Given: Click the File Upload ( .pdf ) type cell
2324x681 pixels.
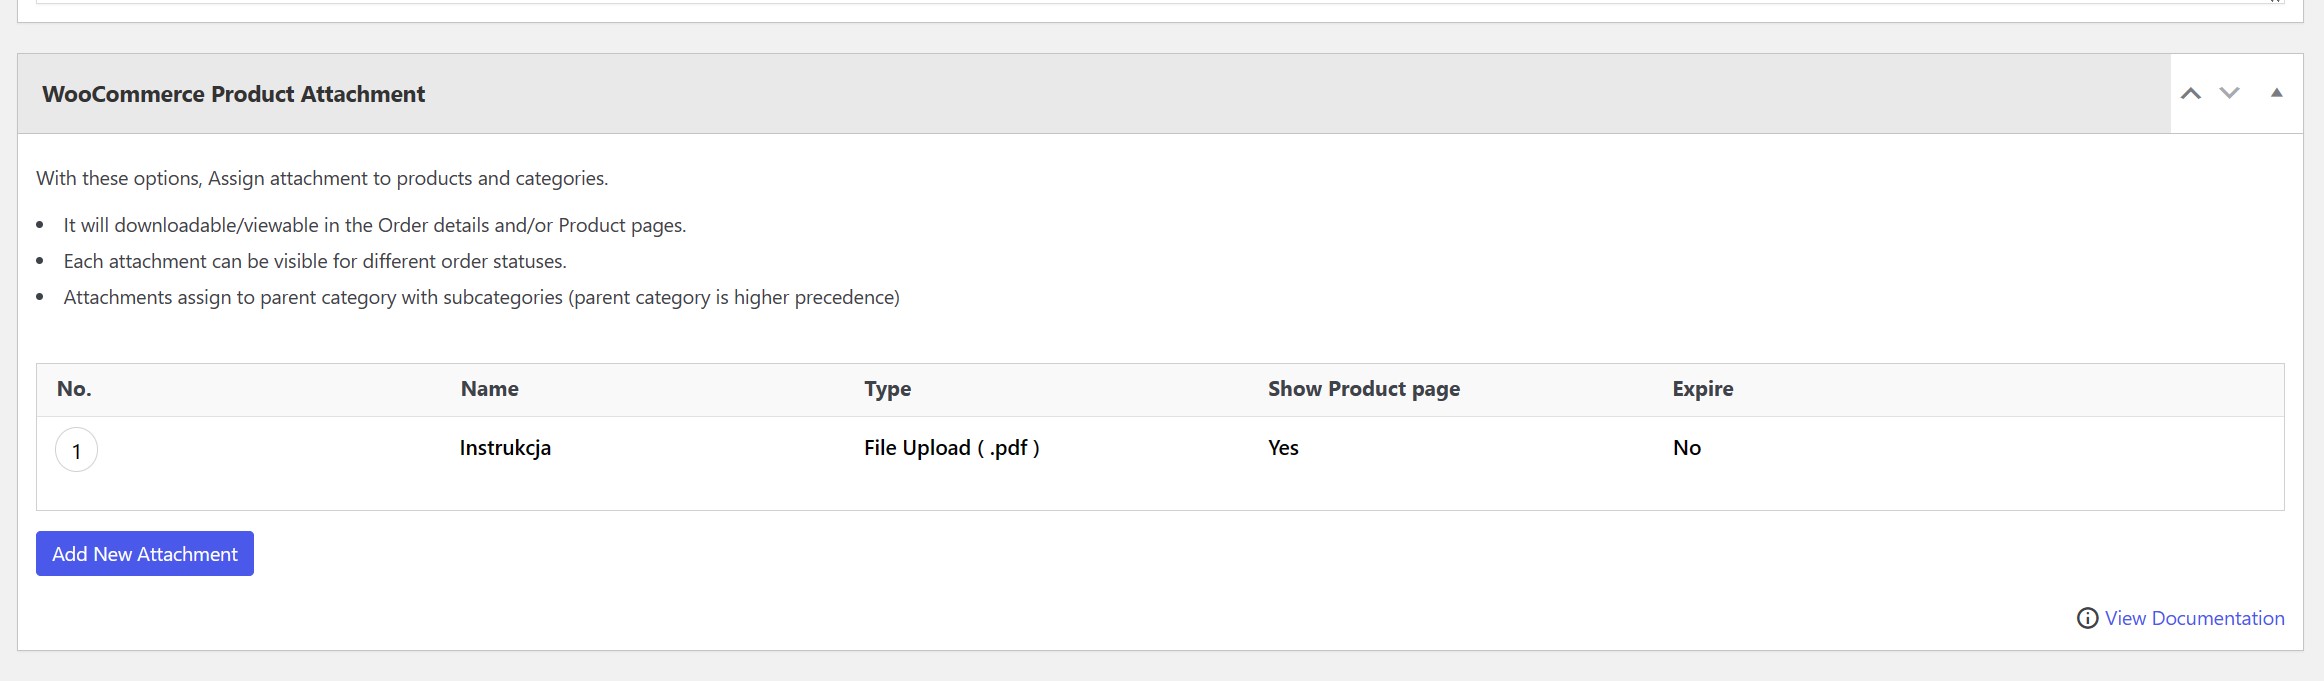Looking at the screenshot, I should click(x=951, y=448).
